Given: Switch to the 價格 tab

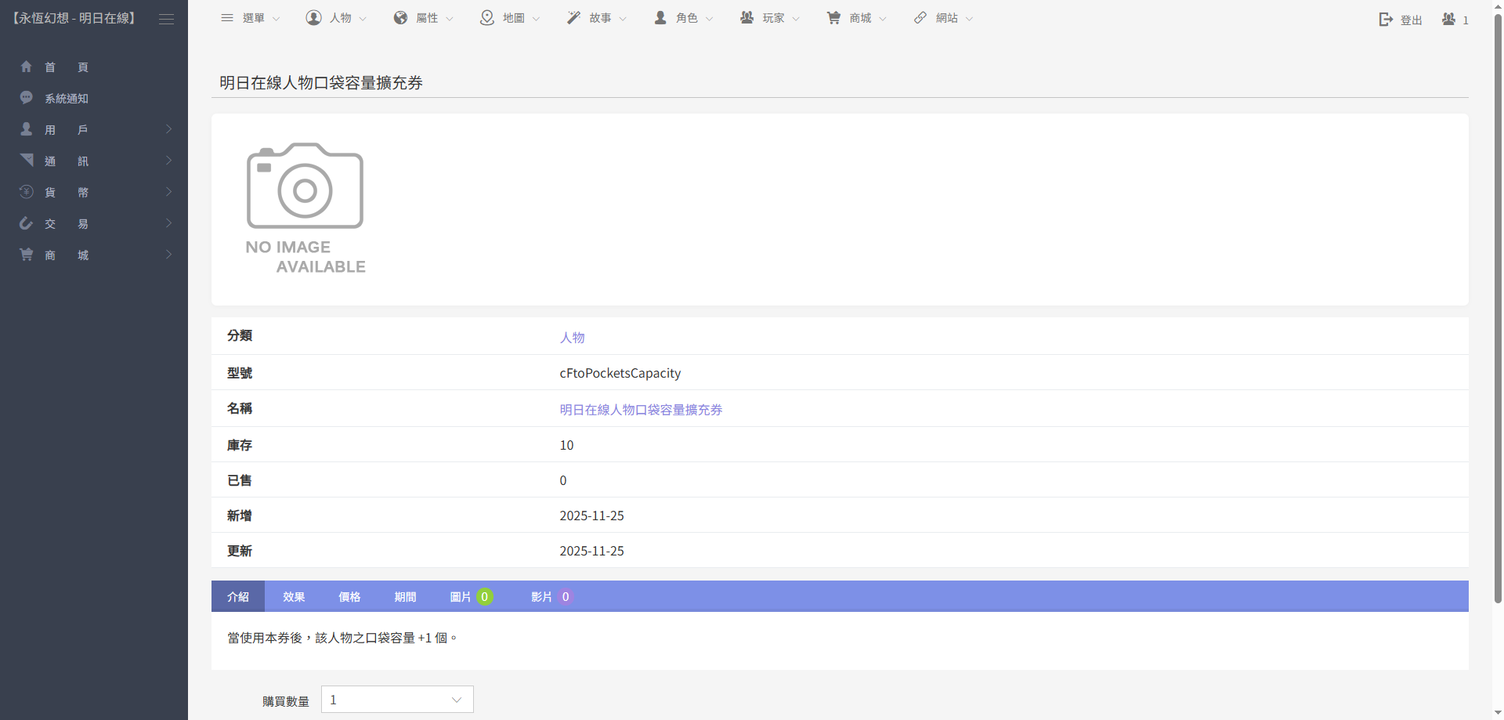Looking at the screenshot, I should coord(349,597).
